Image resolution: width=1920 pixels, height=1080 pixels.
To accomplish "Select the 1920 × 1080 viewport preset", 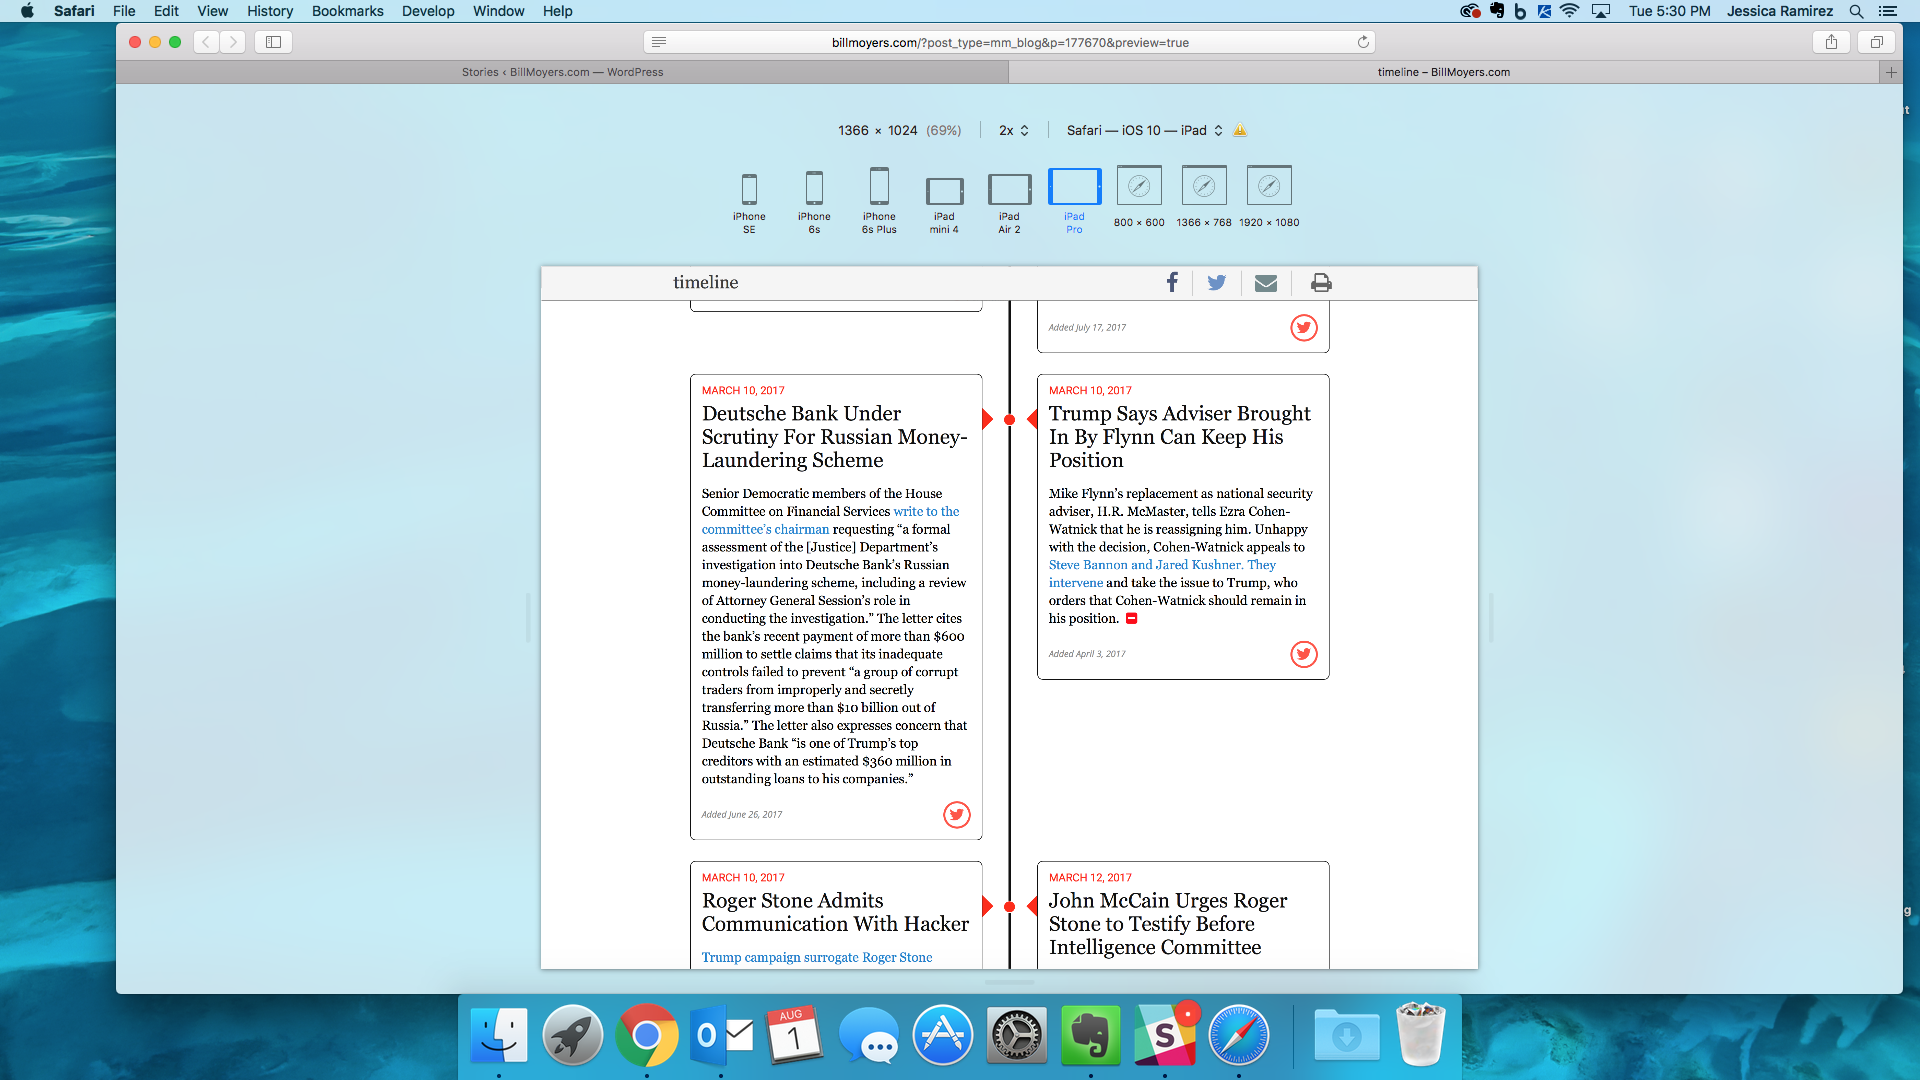I will click(1269, 187).
